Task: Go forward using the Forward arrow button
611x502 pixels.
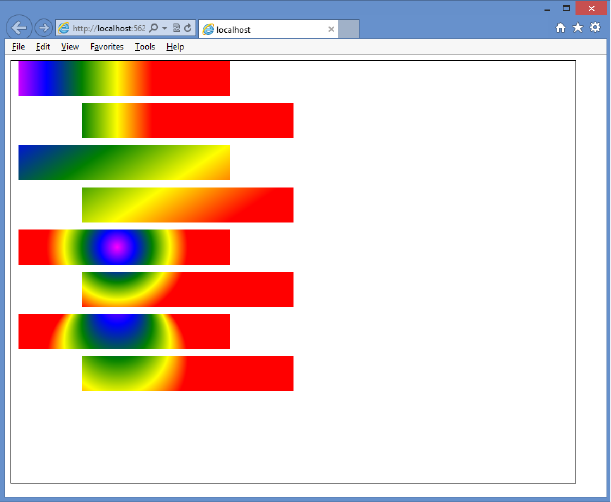Action: [44, 28]
